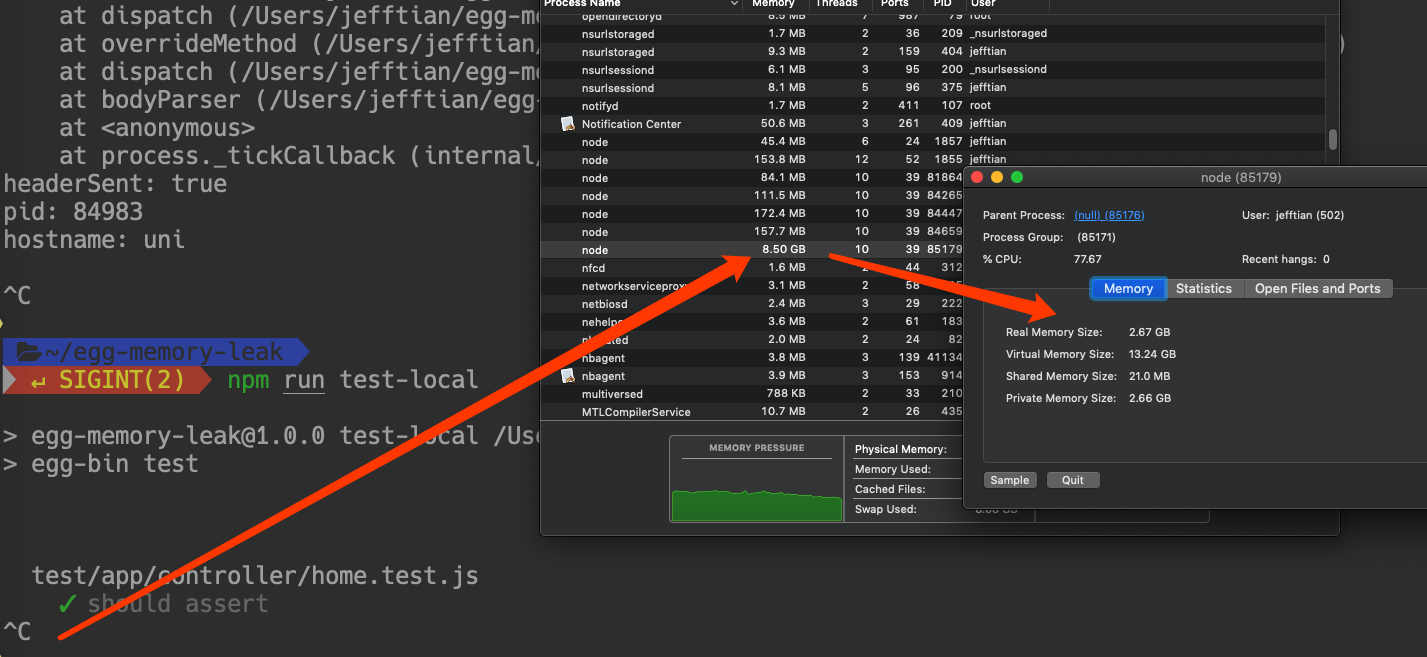Click the Notification Center app icon in process list
1427x657 pixels.
[x=569, y=123]
